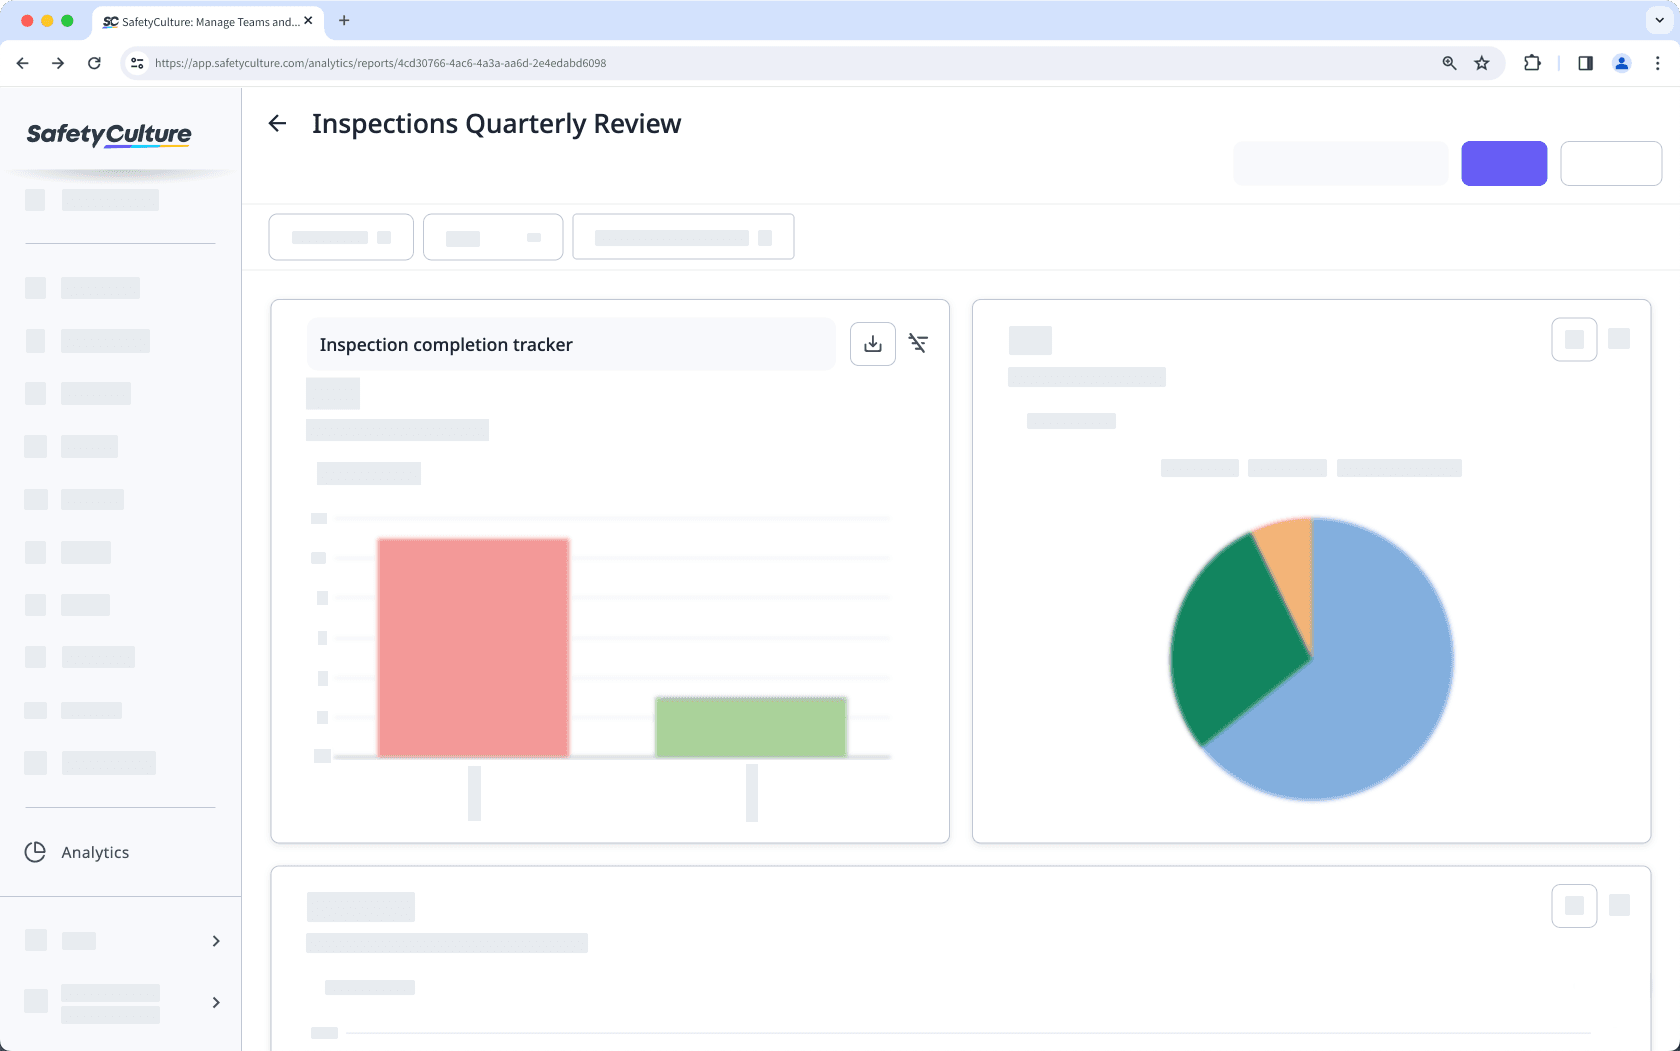Image resolution: width=1680 pixels, height=1051 pixels.
Task: Click the SafetyCulture logo
Action: [108, 135]
